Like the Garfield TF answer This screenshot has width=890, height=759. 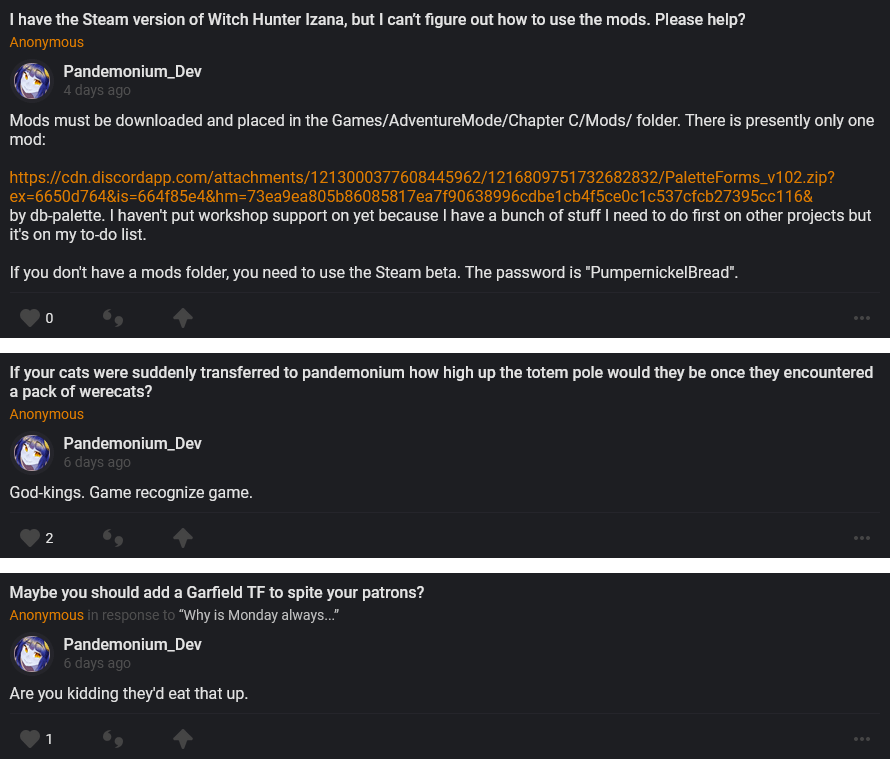30,739
